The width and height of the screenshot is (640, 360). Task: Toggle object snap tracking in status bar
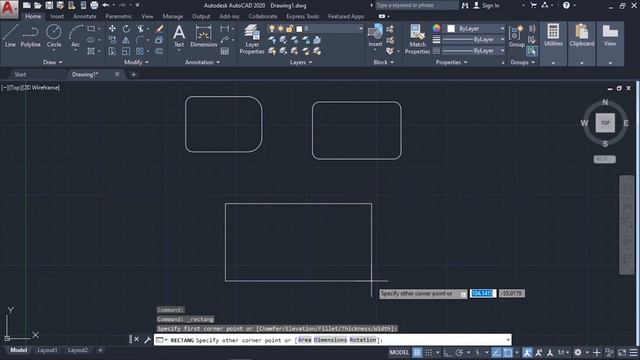point(496,352)
